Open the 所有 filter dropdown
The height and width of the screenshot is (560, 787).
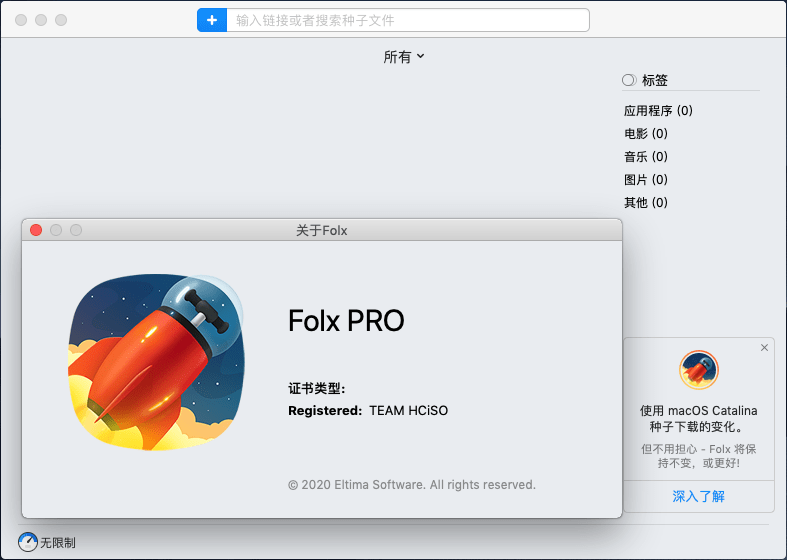pos(404,57)
